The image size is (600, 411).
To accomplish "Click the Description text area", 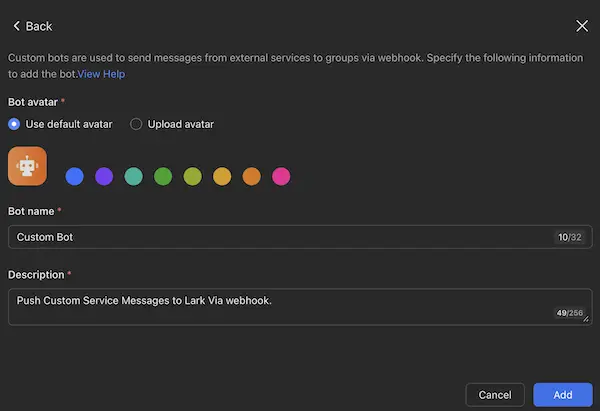I will point(280,306).
